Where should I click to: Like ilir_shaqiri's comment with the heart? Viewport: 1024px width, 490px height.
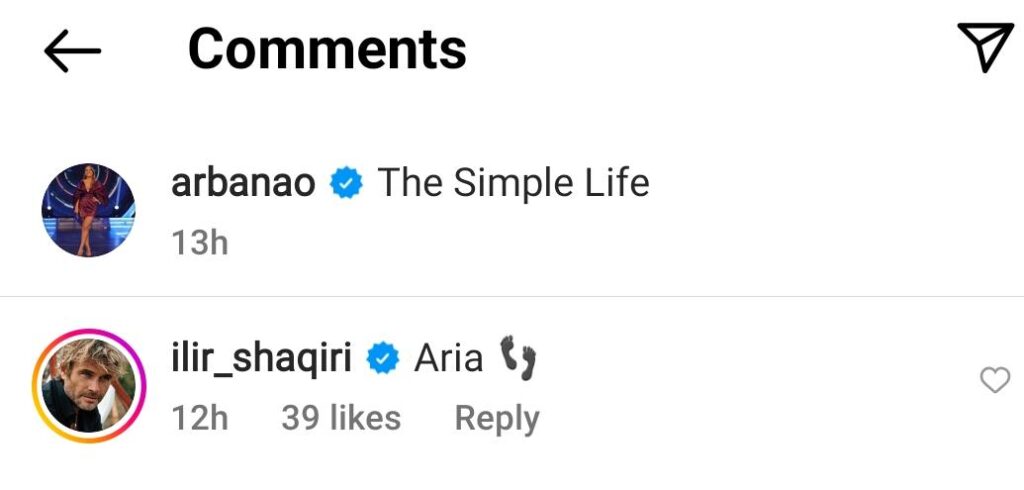[994, 380]
